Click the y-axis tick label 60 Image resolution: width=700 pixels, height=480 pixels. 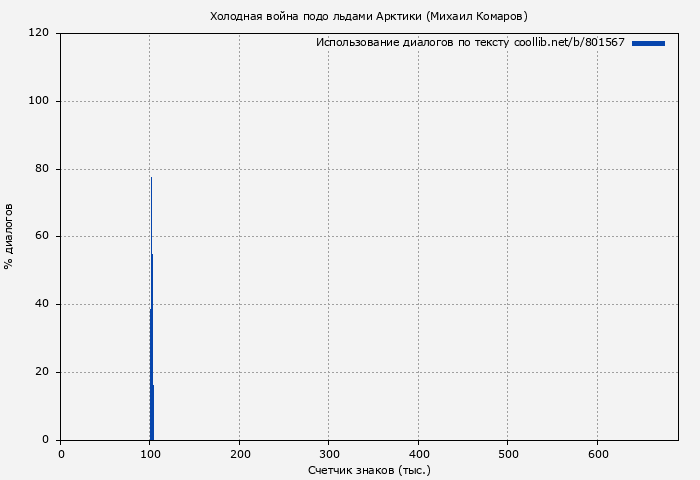coord(43,237)
